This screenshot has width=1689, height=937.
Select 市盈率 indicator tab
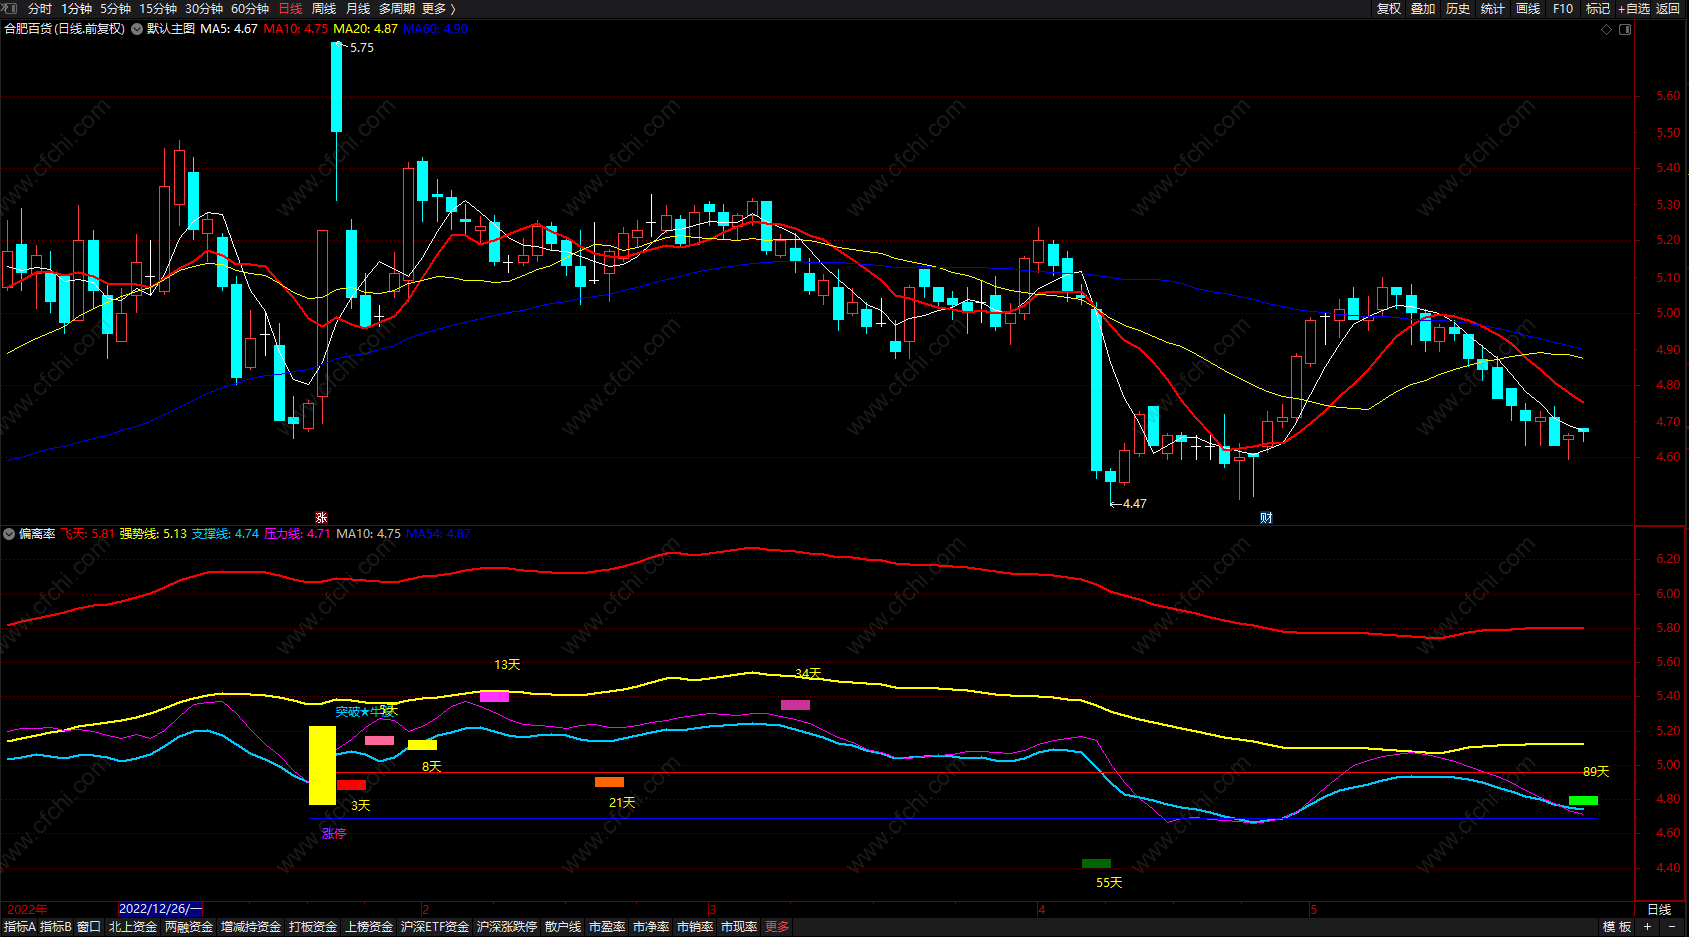point(607,927)
